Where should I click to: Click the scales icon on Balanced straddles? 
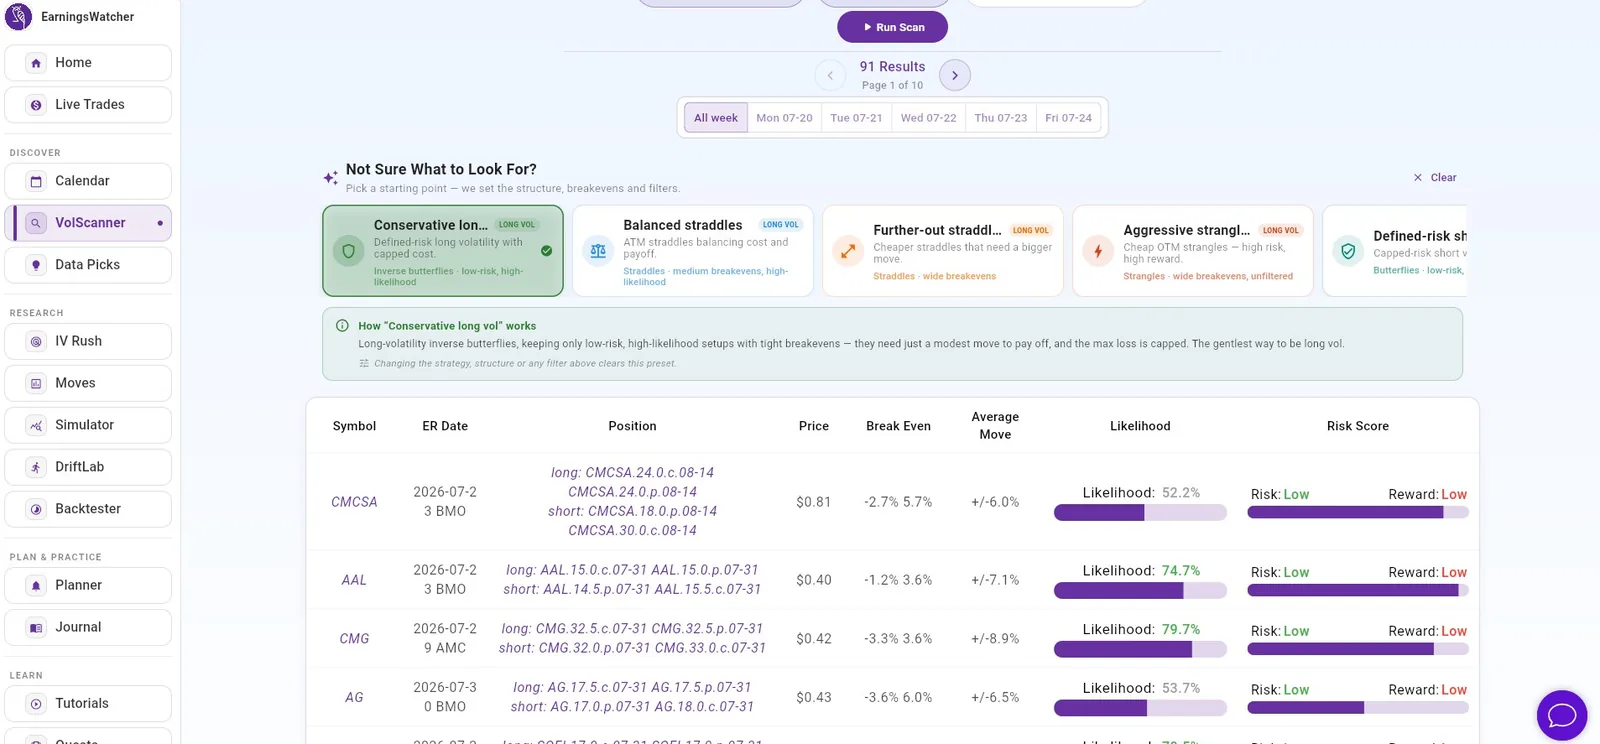(x=598, y=251)
